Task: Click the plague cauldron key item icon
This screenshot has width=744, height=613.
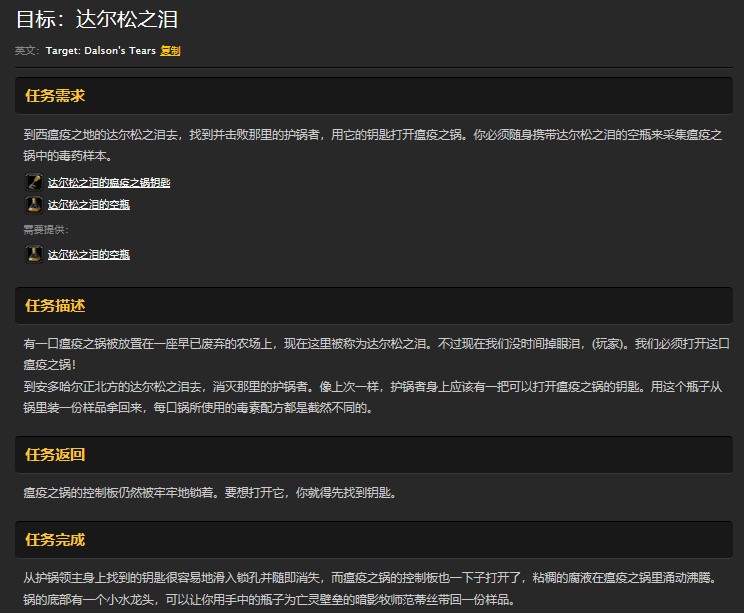Action: (x=33, y=182)
